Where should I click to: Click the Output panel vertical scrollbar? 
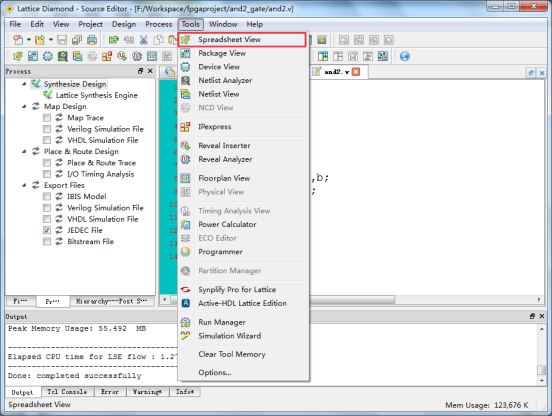point(542,355)
